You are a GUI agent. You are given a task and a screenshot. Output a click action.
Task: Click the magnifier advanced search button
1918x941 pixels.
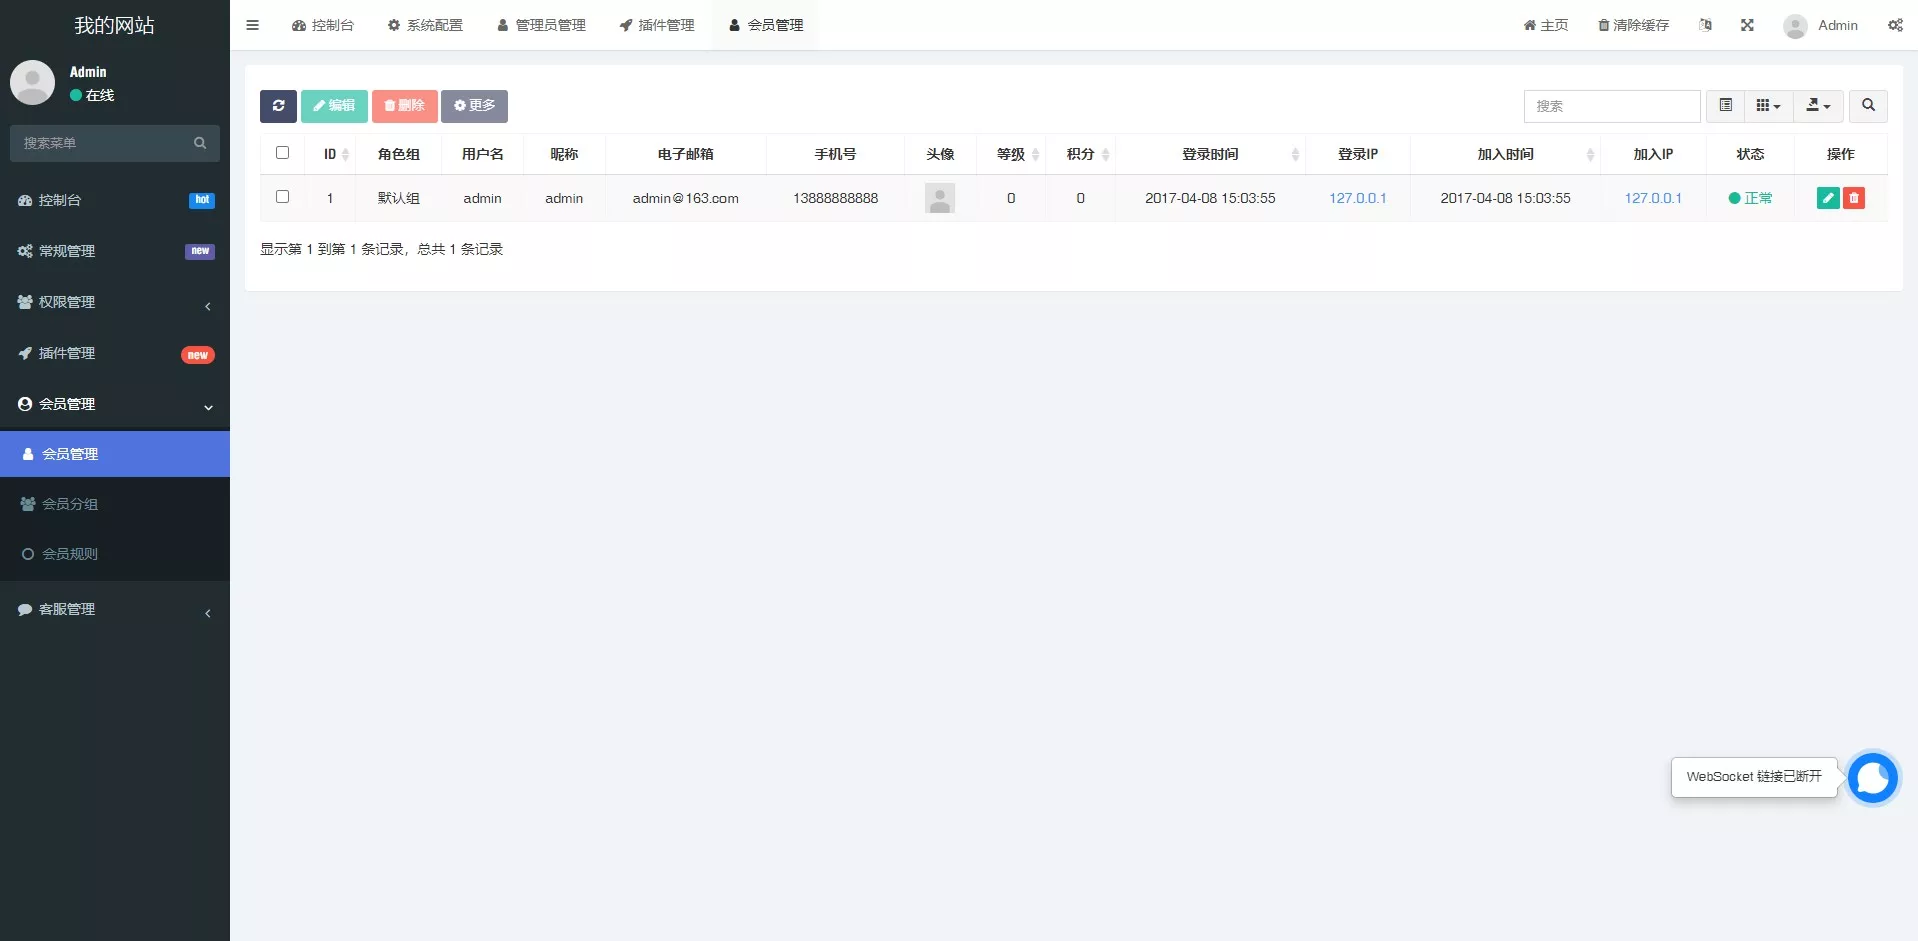[x=1868, y=106]
